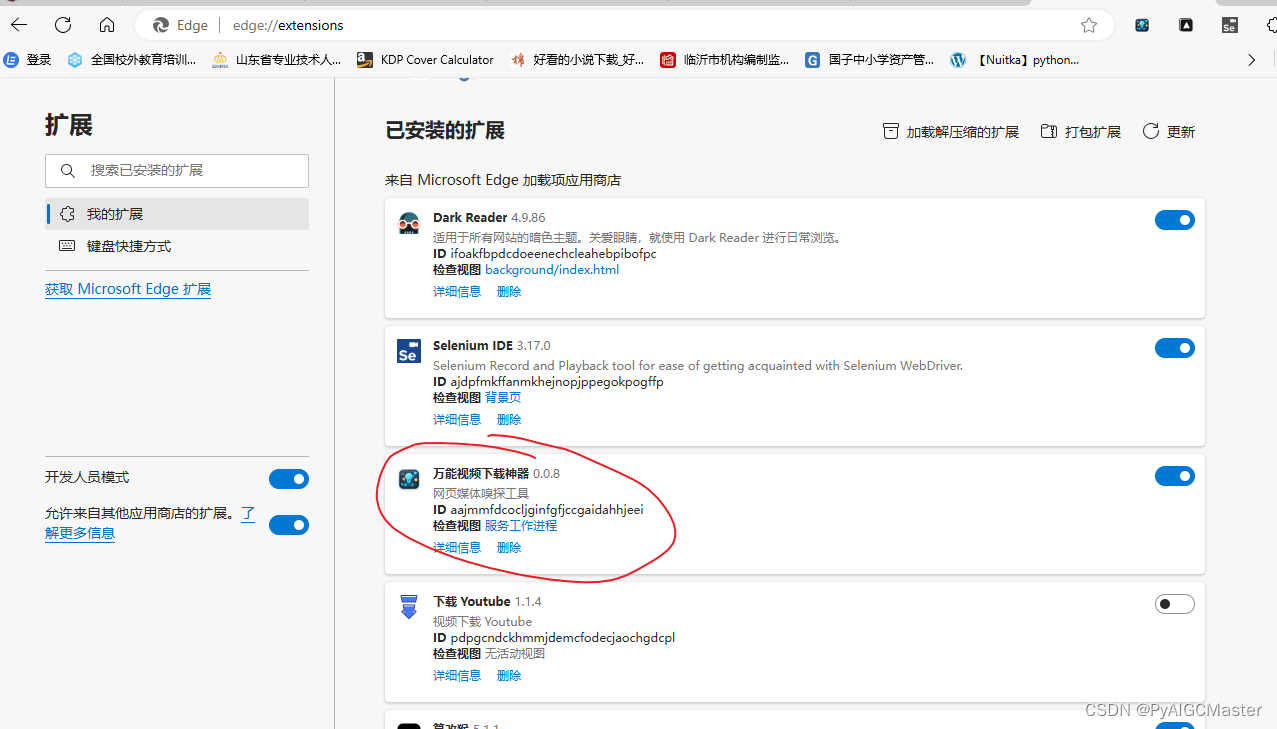This screenshot has height=729, width=1277.
Task: Toggle 开发人员模式 switch
Action: pos(289,479)
